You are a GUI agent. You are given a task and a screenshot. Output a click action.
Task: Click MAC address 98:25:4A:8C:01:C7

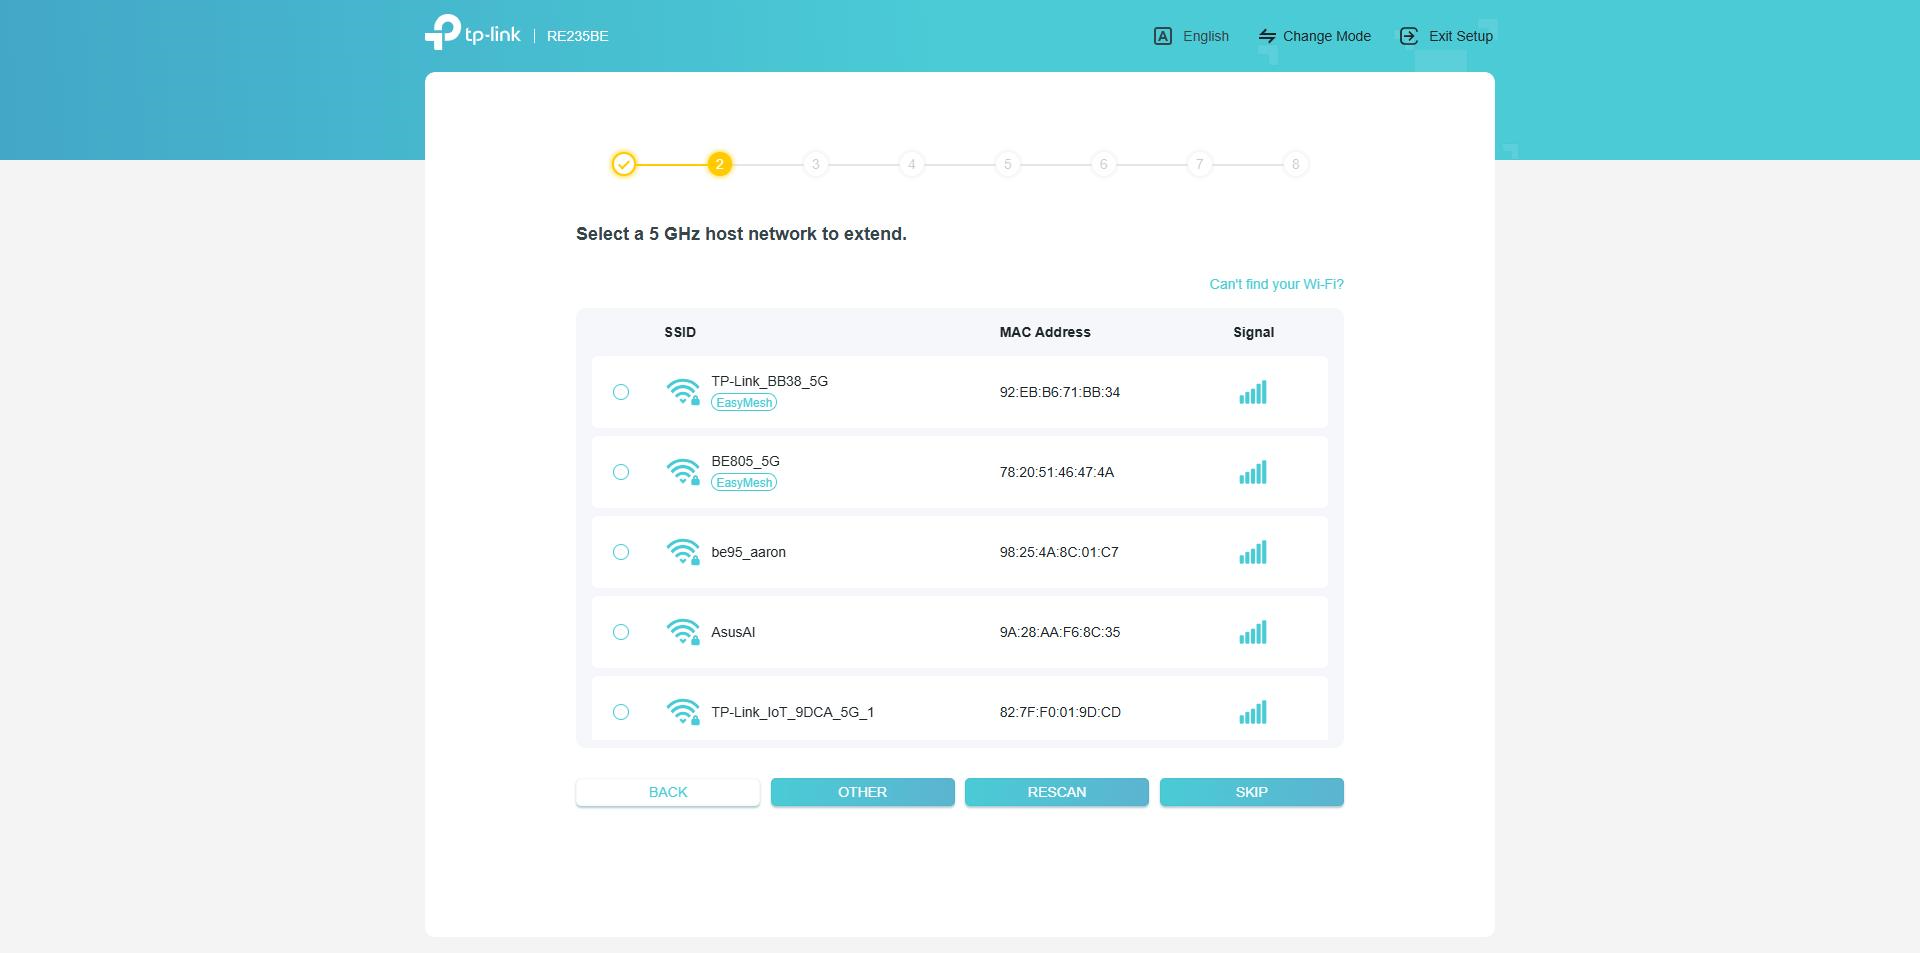coord(1058,552)
